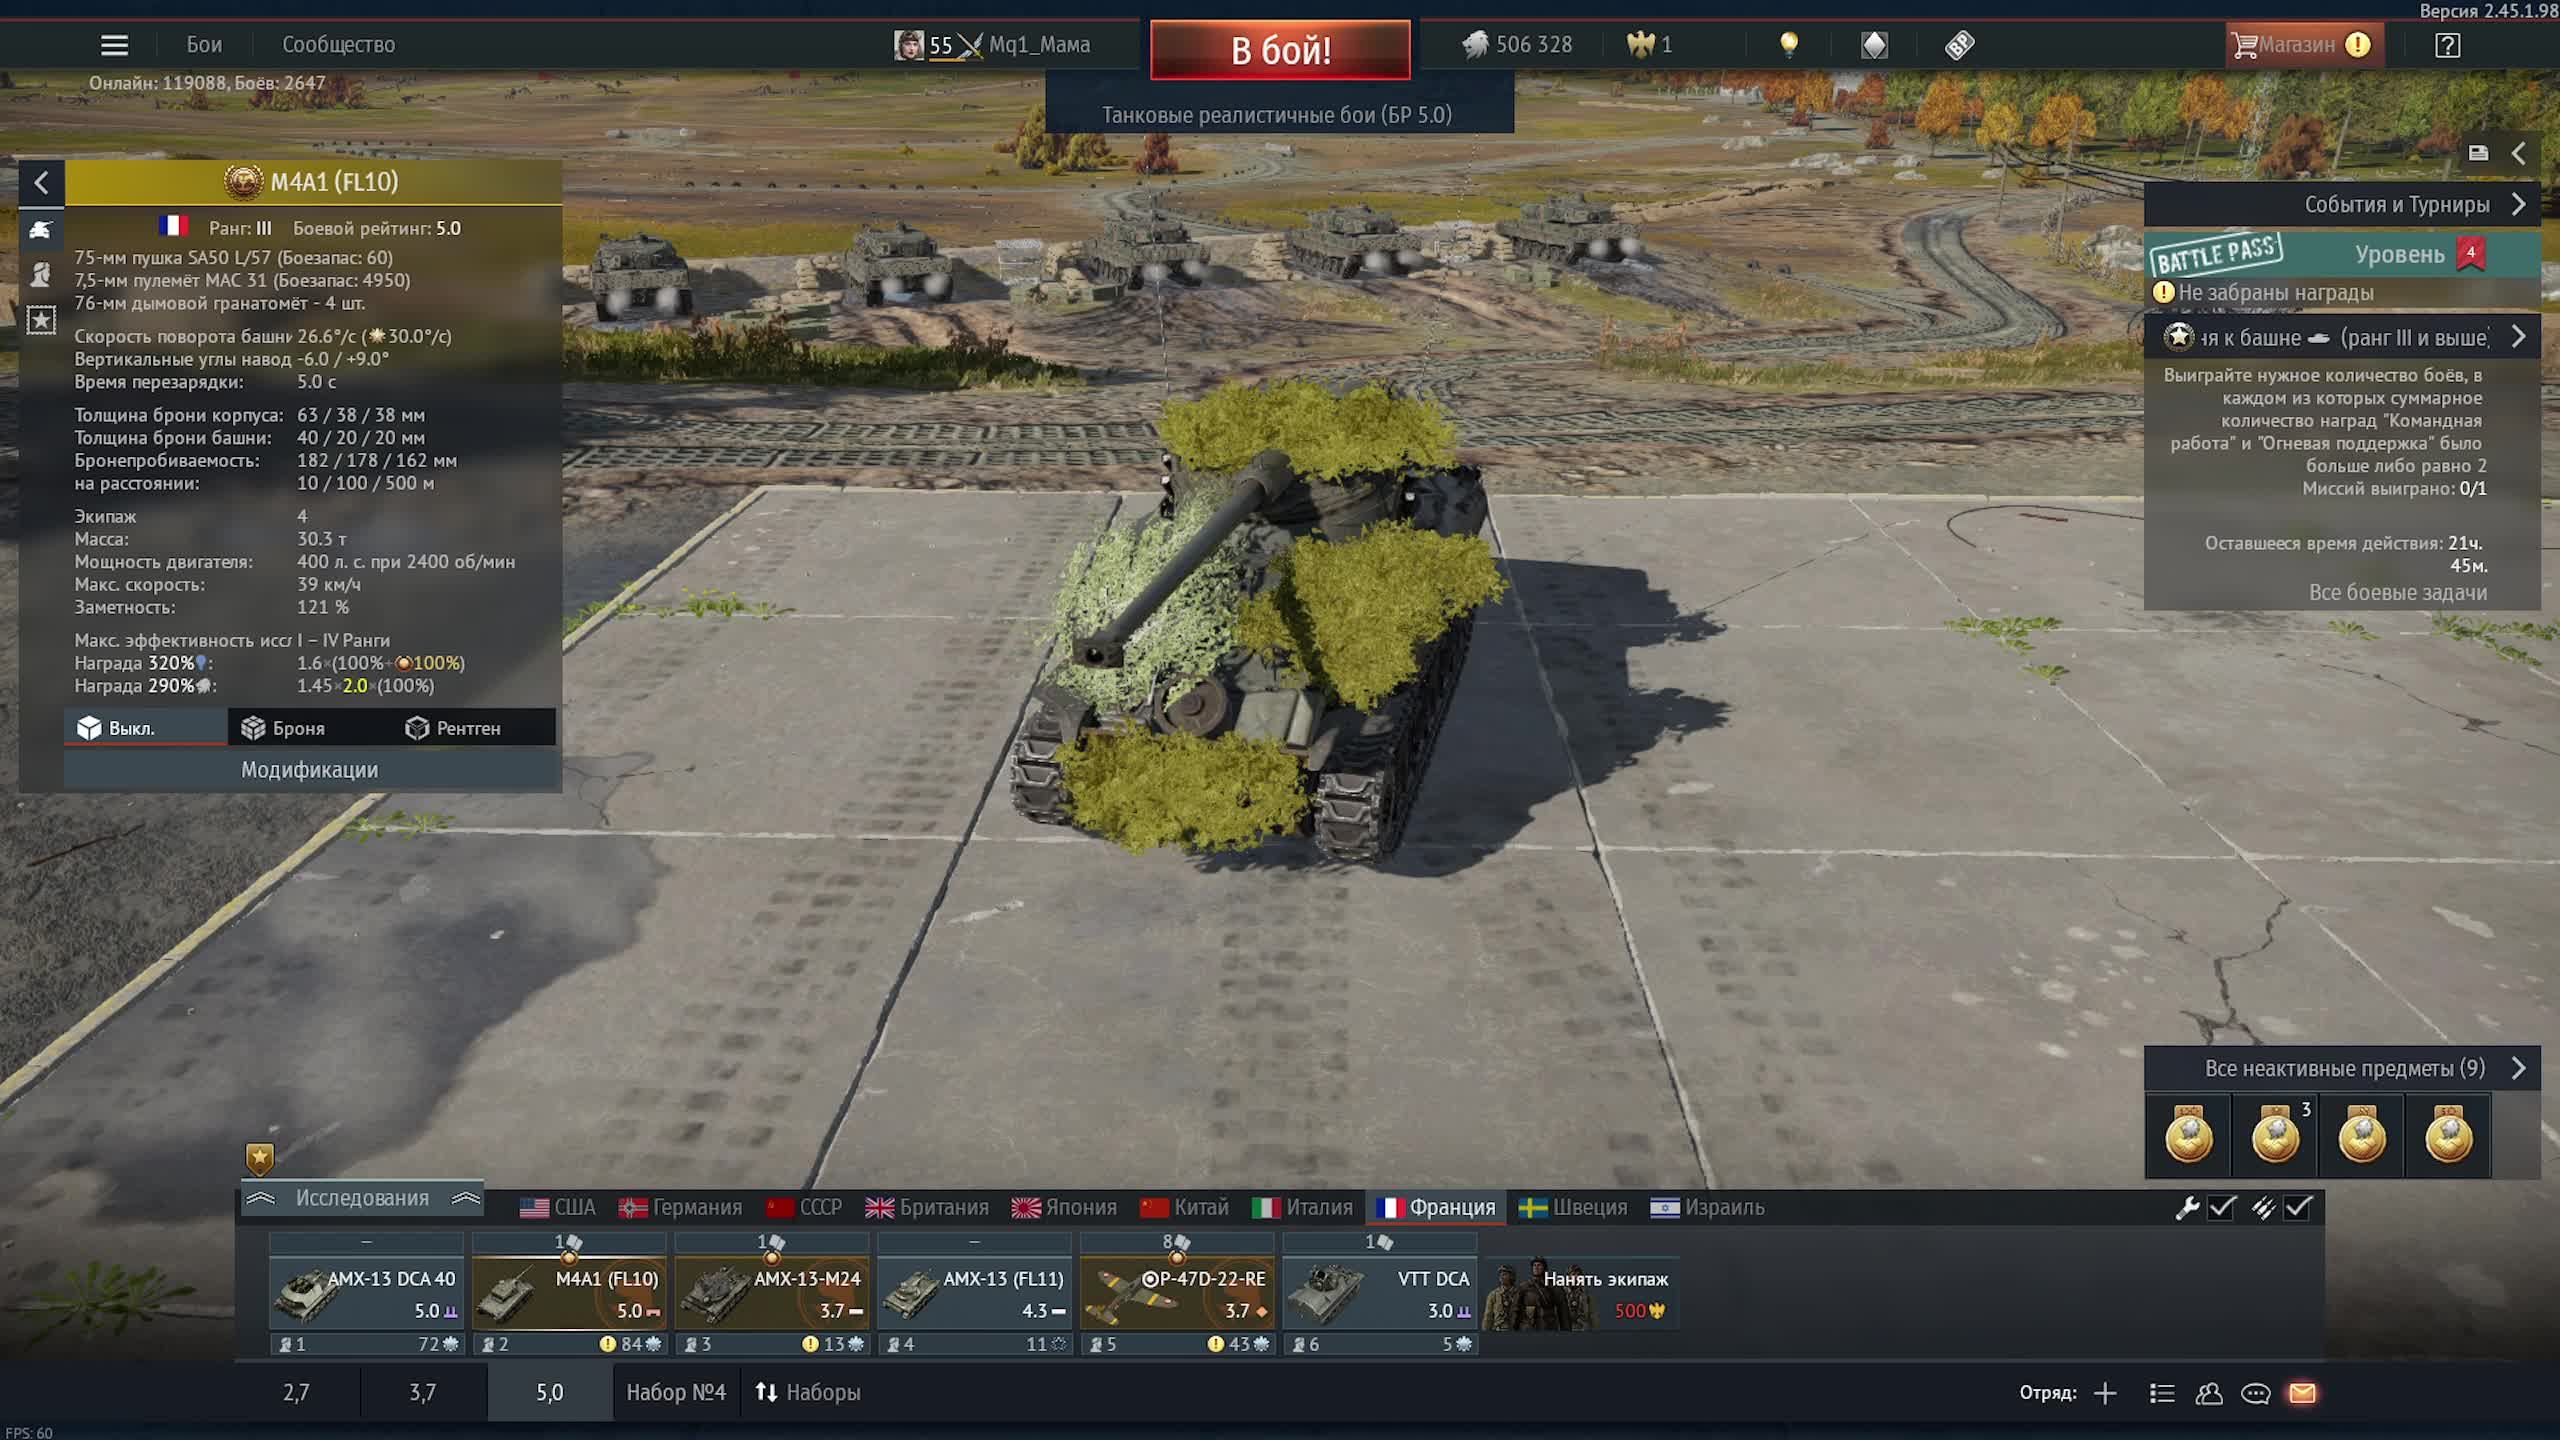The image size is (2560, 1440).
Task: Open Наборы presets list
Action: pyautogui.click(x=808, y=1393)
